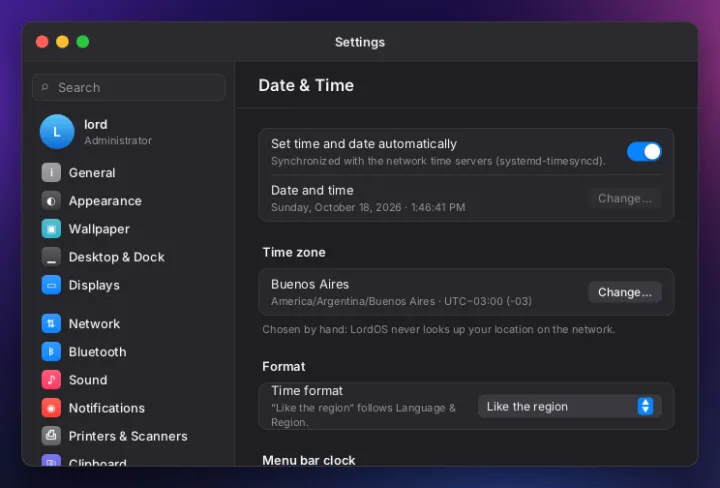The height and width of the screenshot is (488, 720).
Task: Click the Synchronized with network servers text
Action: tap(438, 161)
